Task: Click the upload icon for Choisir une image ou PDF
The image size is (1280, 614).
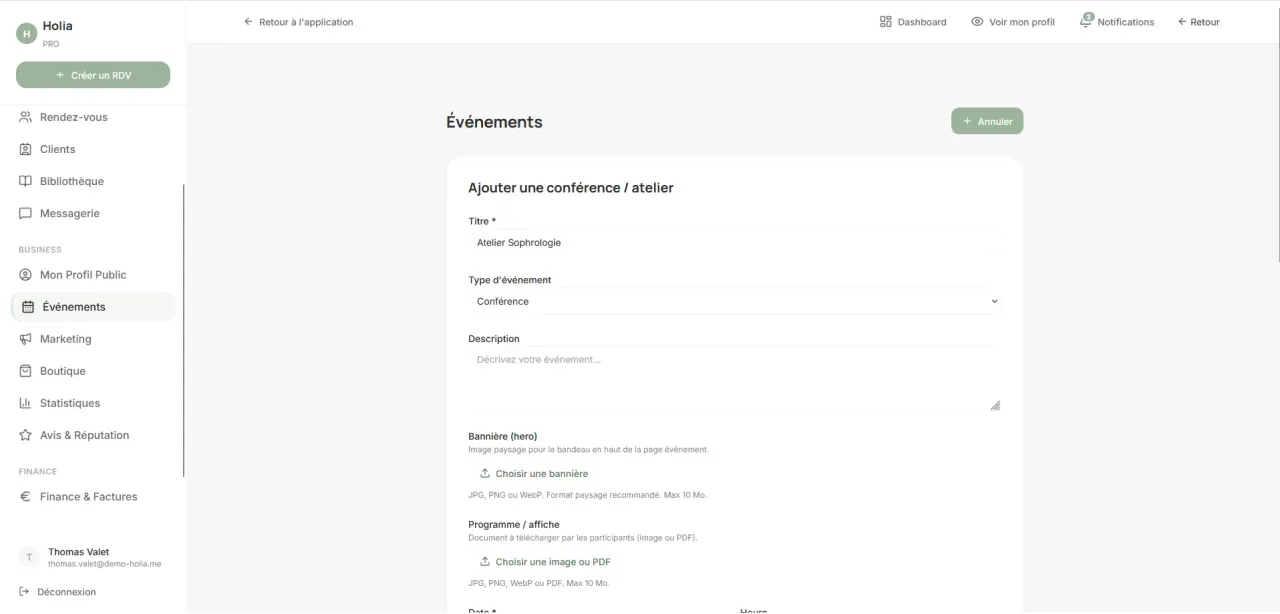Action: pyautogui.click(x=485, y=562)
